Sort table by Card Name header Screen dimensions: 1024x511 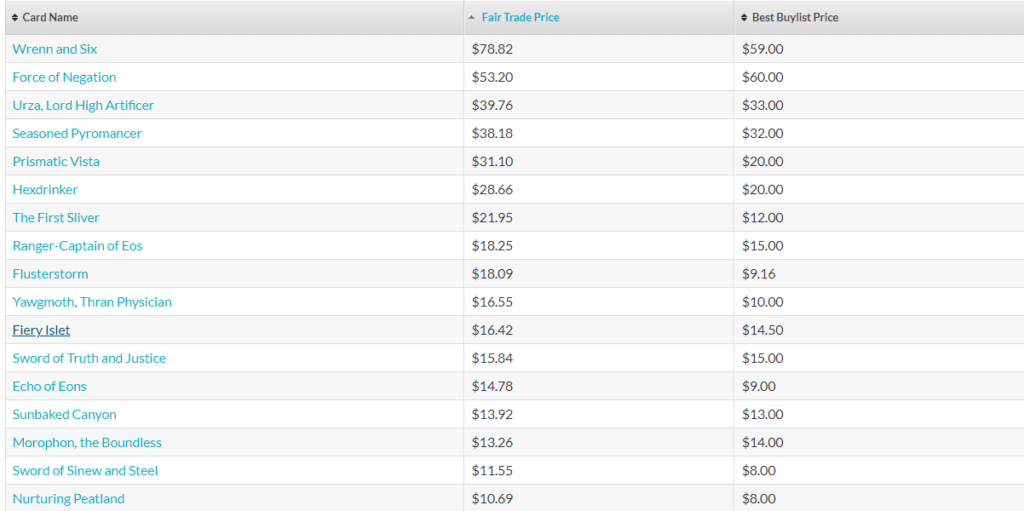(50, 18)
